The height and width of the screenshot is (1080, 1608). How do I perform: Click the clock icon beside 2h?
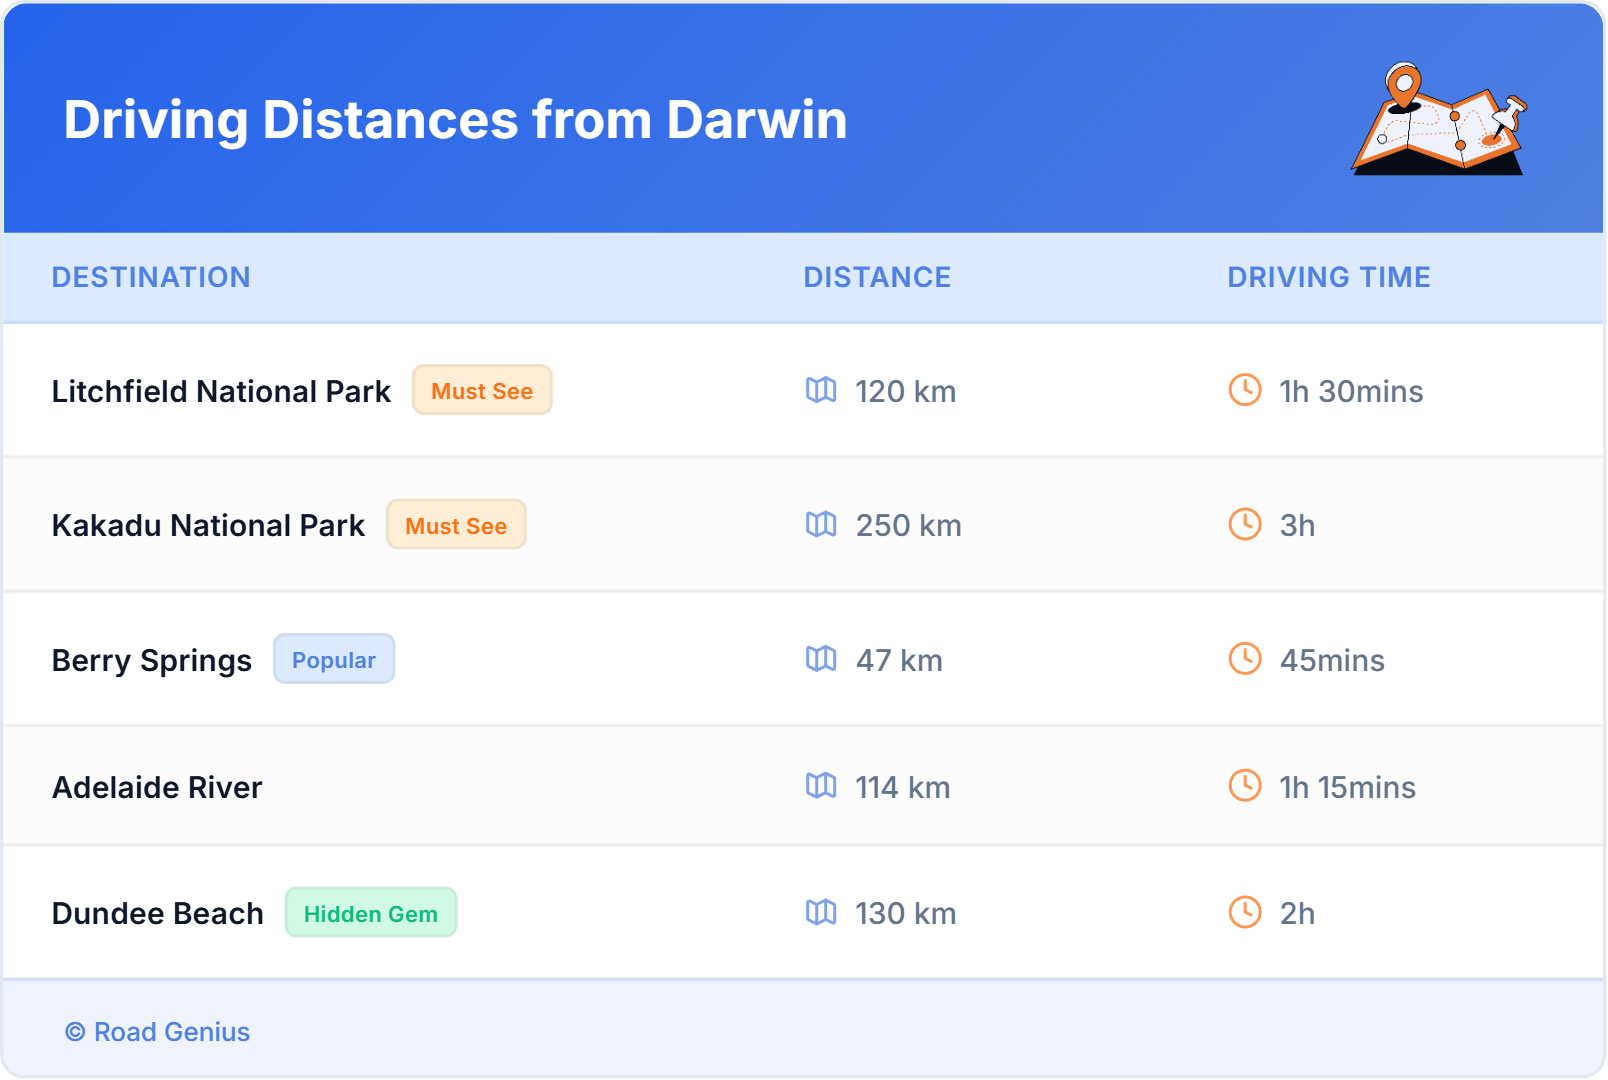coord(1244,912)
